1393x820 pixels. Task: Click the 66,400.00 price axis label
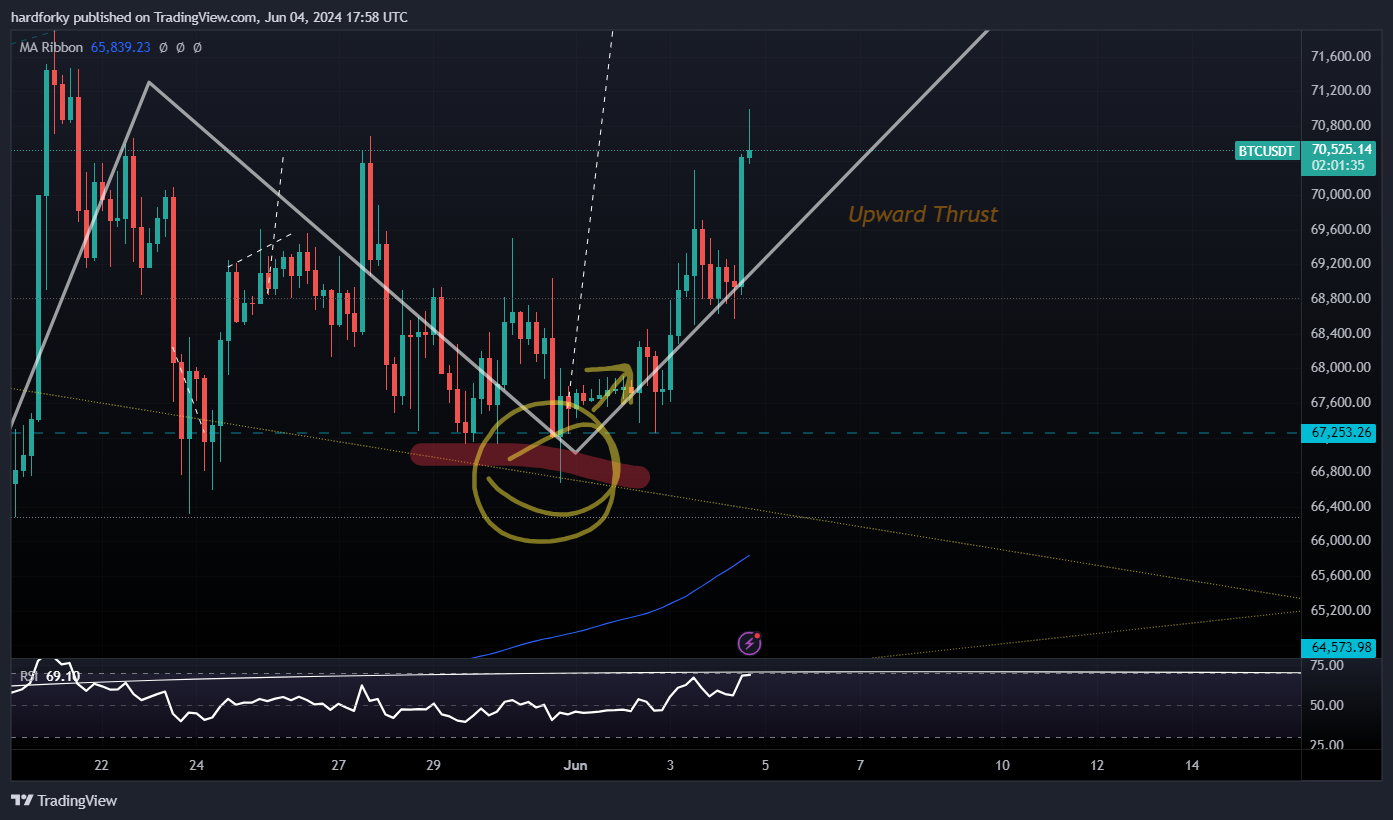[x=1340, y=506]
